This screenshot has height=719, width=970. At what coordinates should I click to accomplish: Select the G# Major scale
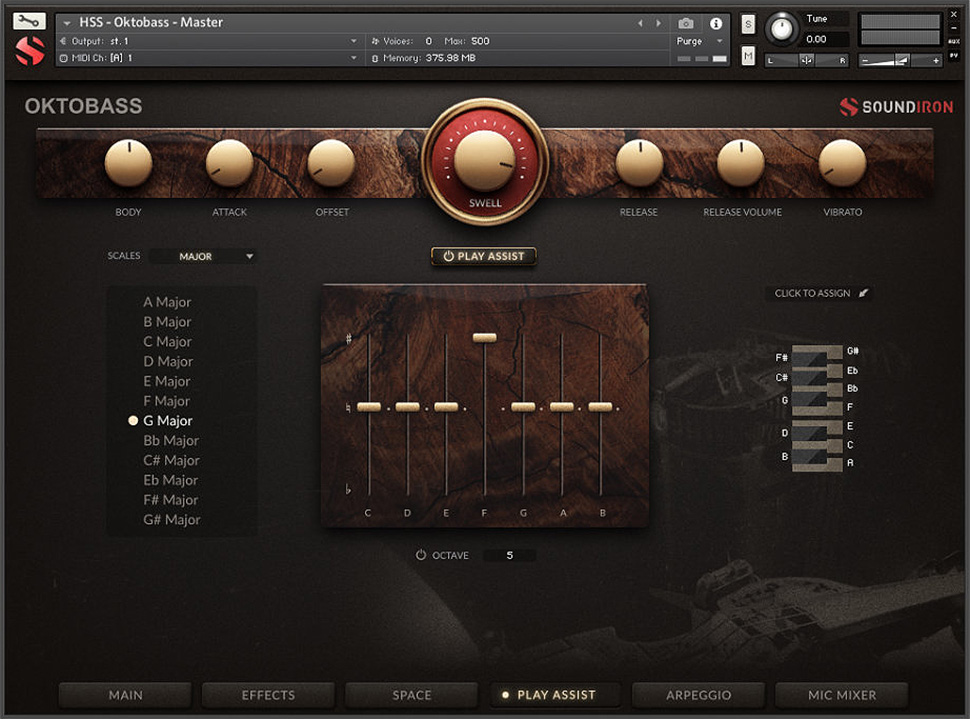[x=172, y=520]
